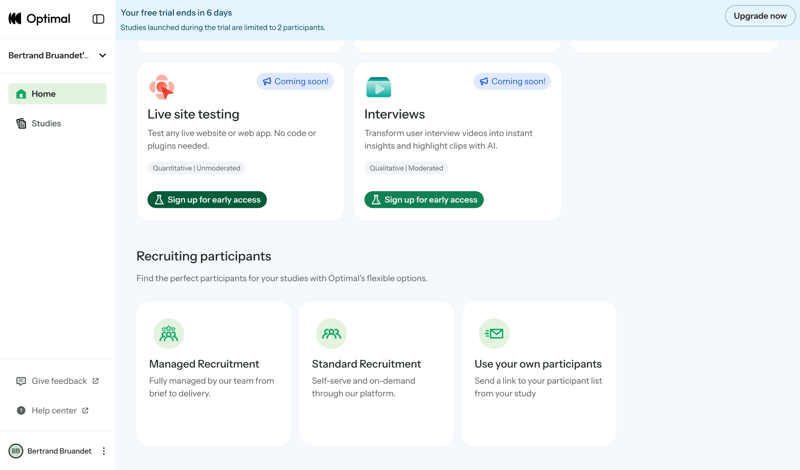This screenshot has height=470, width=800.
Task: Collapse the sidebar with panel toggle icon
Action: (x=98, y=19)
